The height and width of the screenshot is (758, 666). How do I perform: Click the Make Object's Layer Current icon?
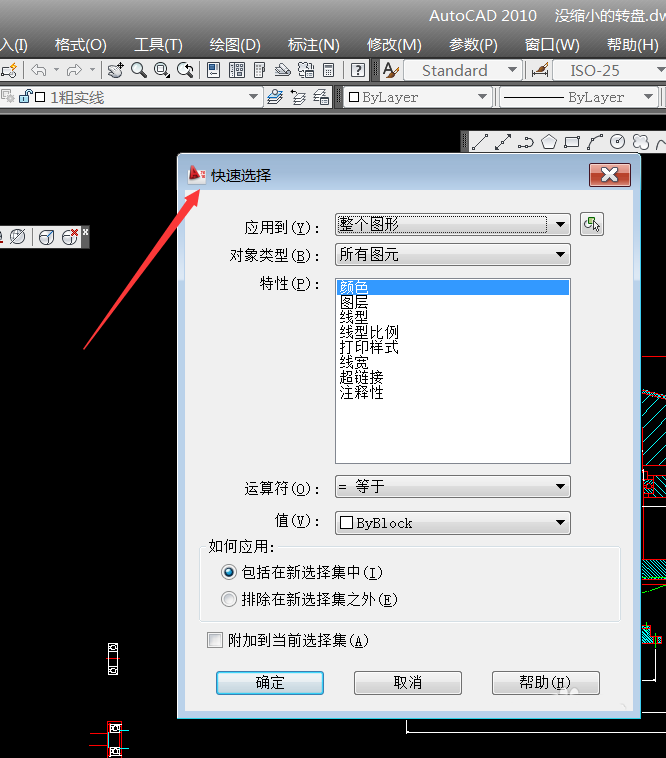(275, 97)
